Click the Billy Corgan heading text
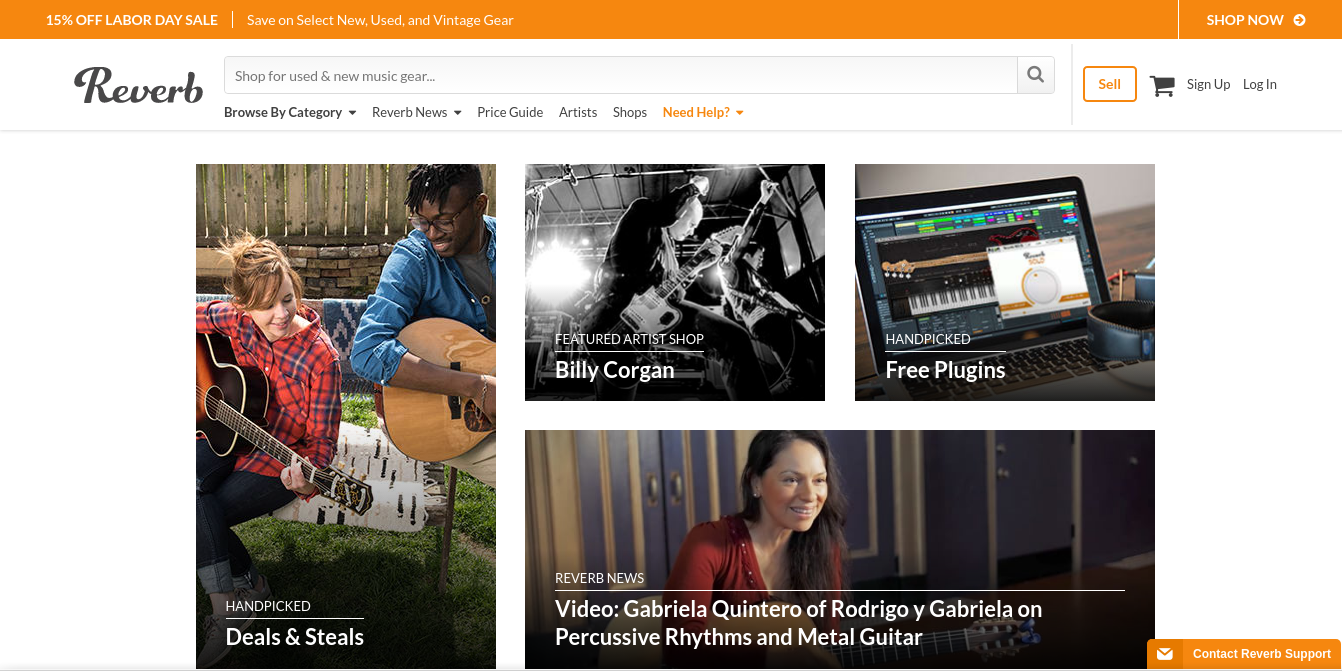The image size is (1342, 671). pos(615,370)
